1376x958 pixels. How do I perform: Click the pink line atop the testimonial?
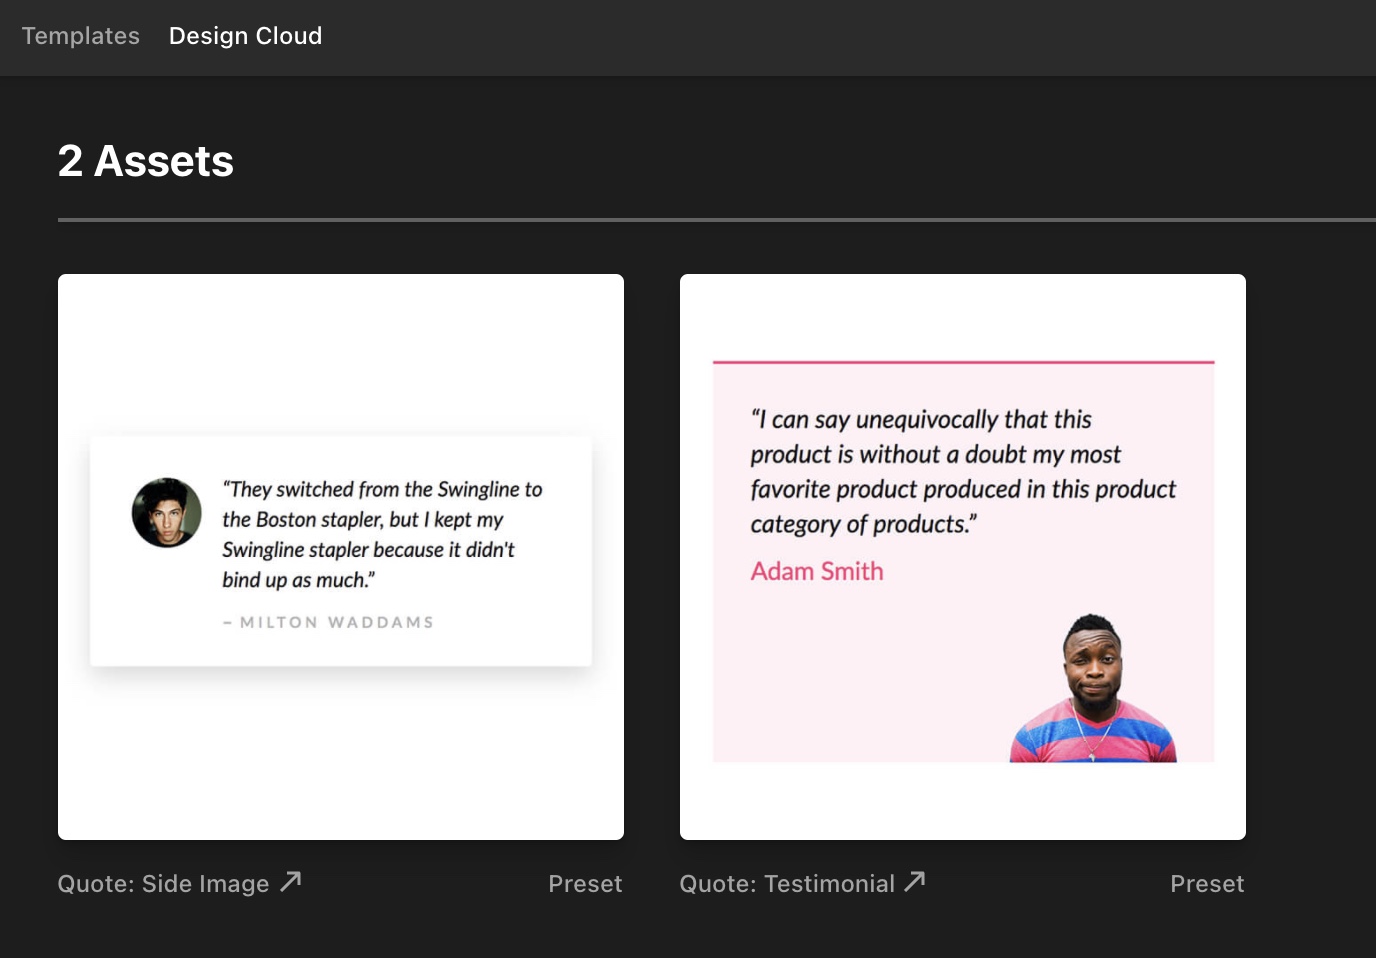(963, 362)
